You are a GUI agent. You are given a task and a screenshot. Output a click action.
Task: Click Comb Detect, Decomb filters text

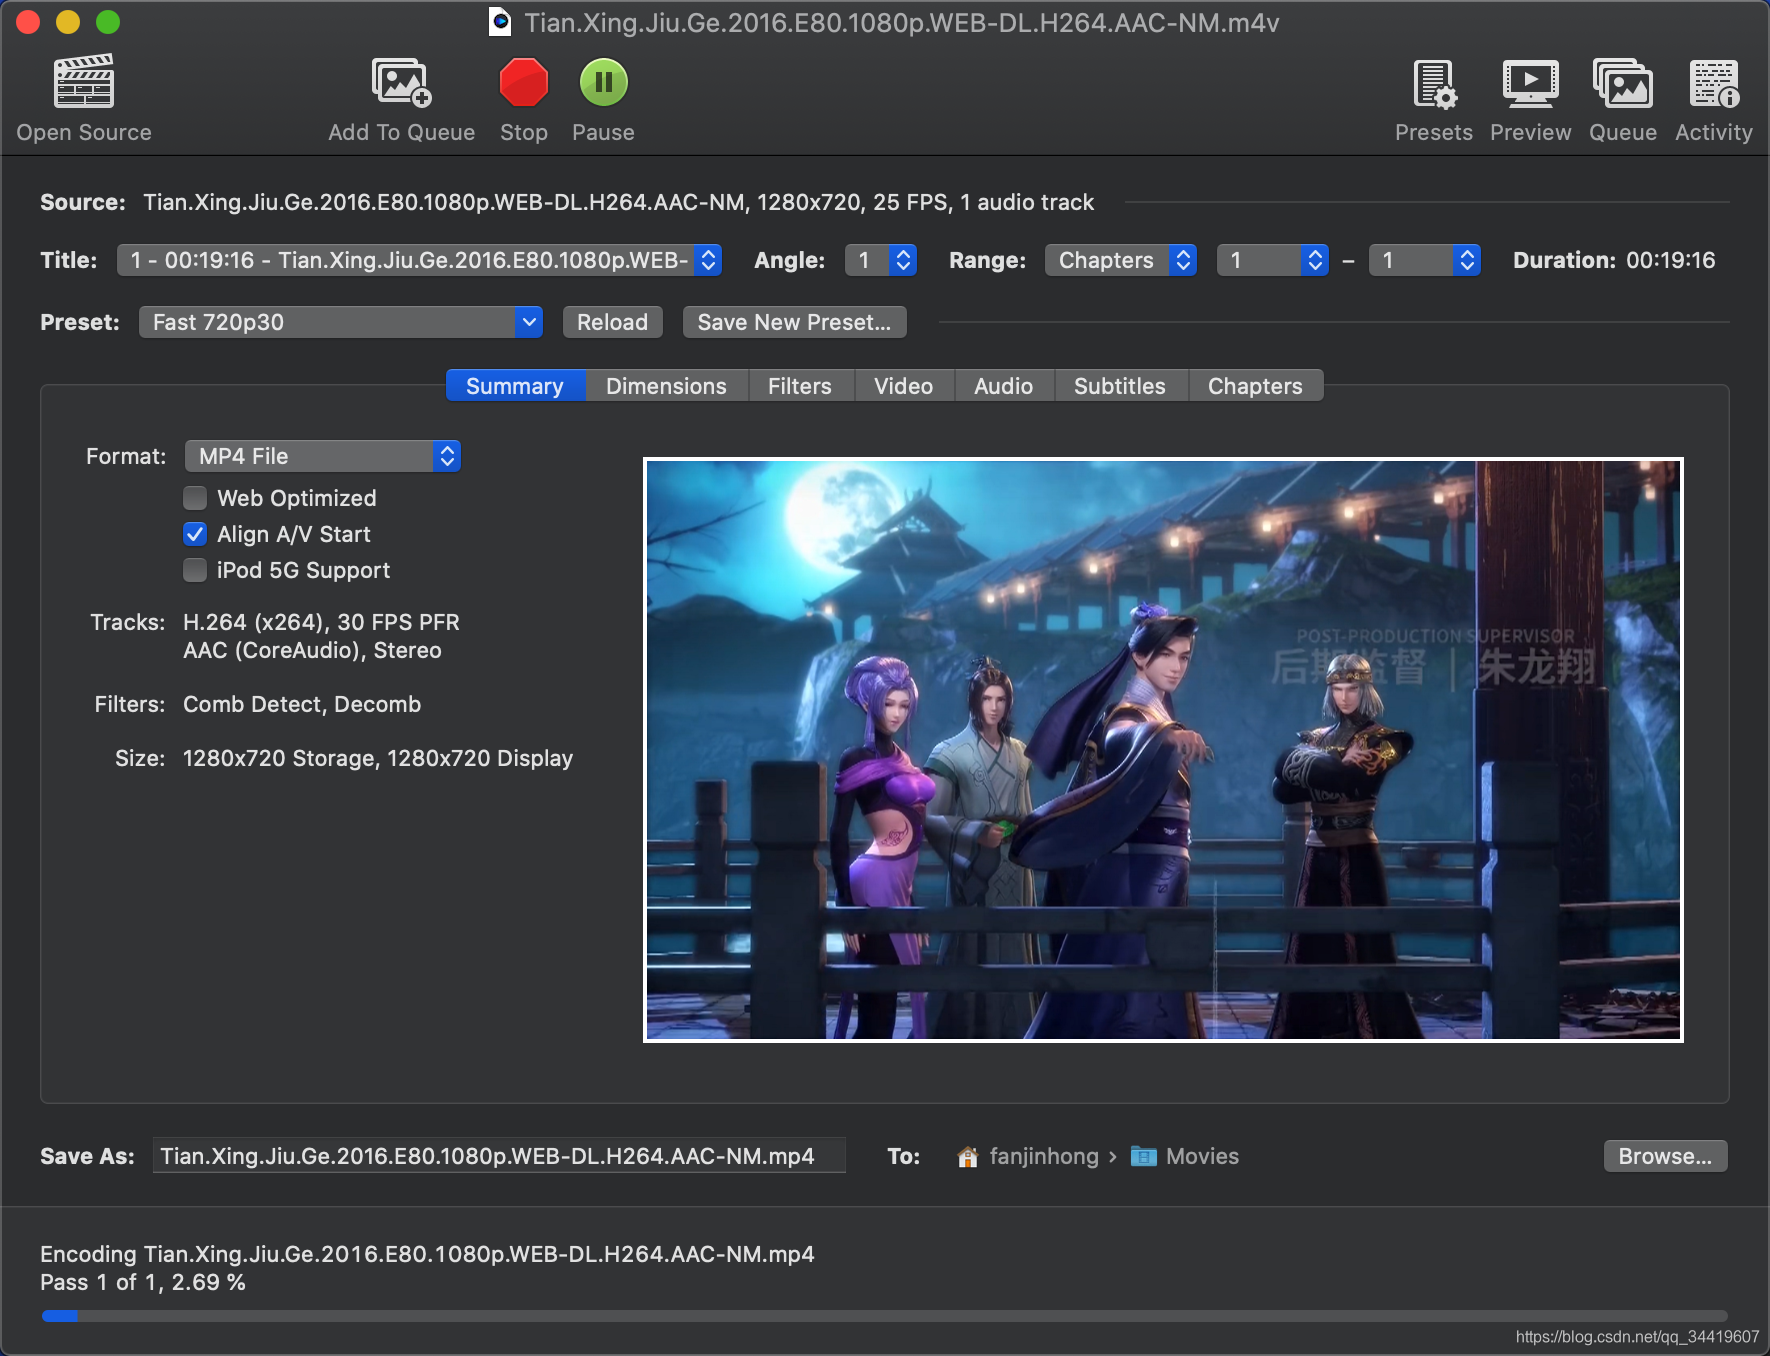coord(302,704)
